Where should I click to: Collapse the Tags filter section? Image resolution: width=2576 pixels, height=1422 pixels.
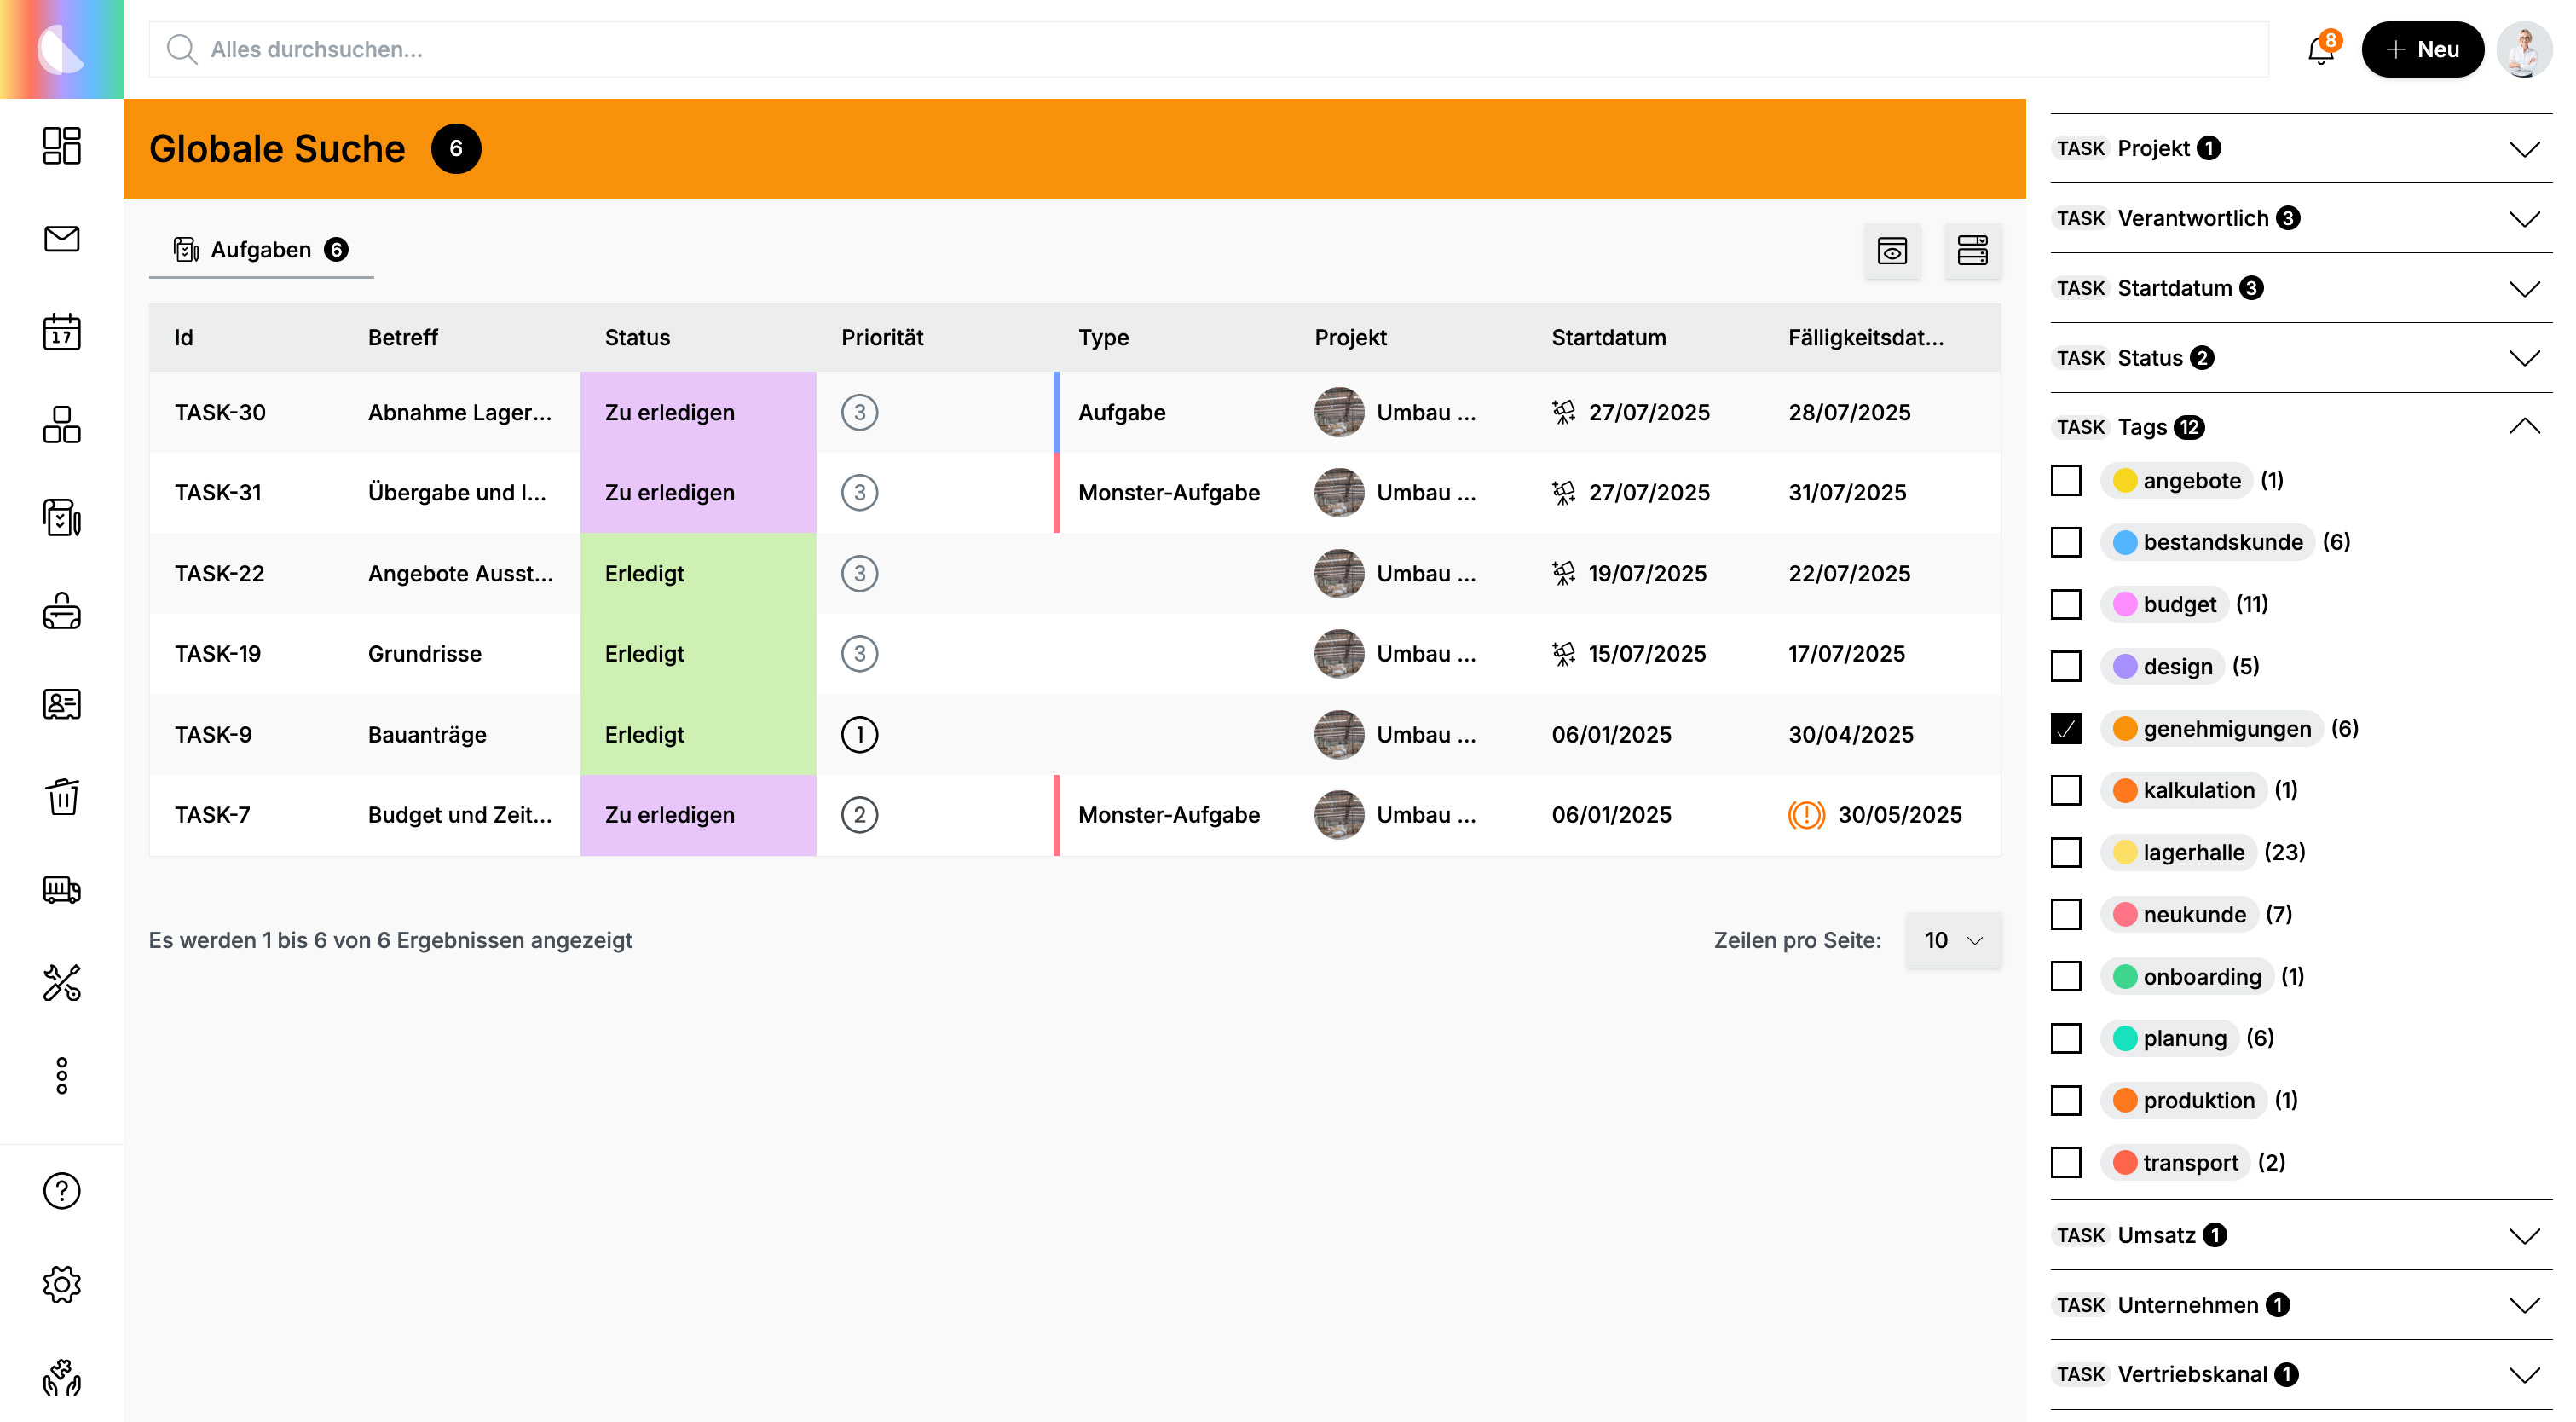2301,428
